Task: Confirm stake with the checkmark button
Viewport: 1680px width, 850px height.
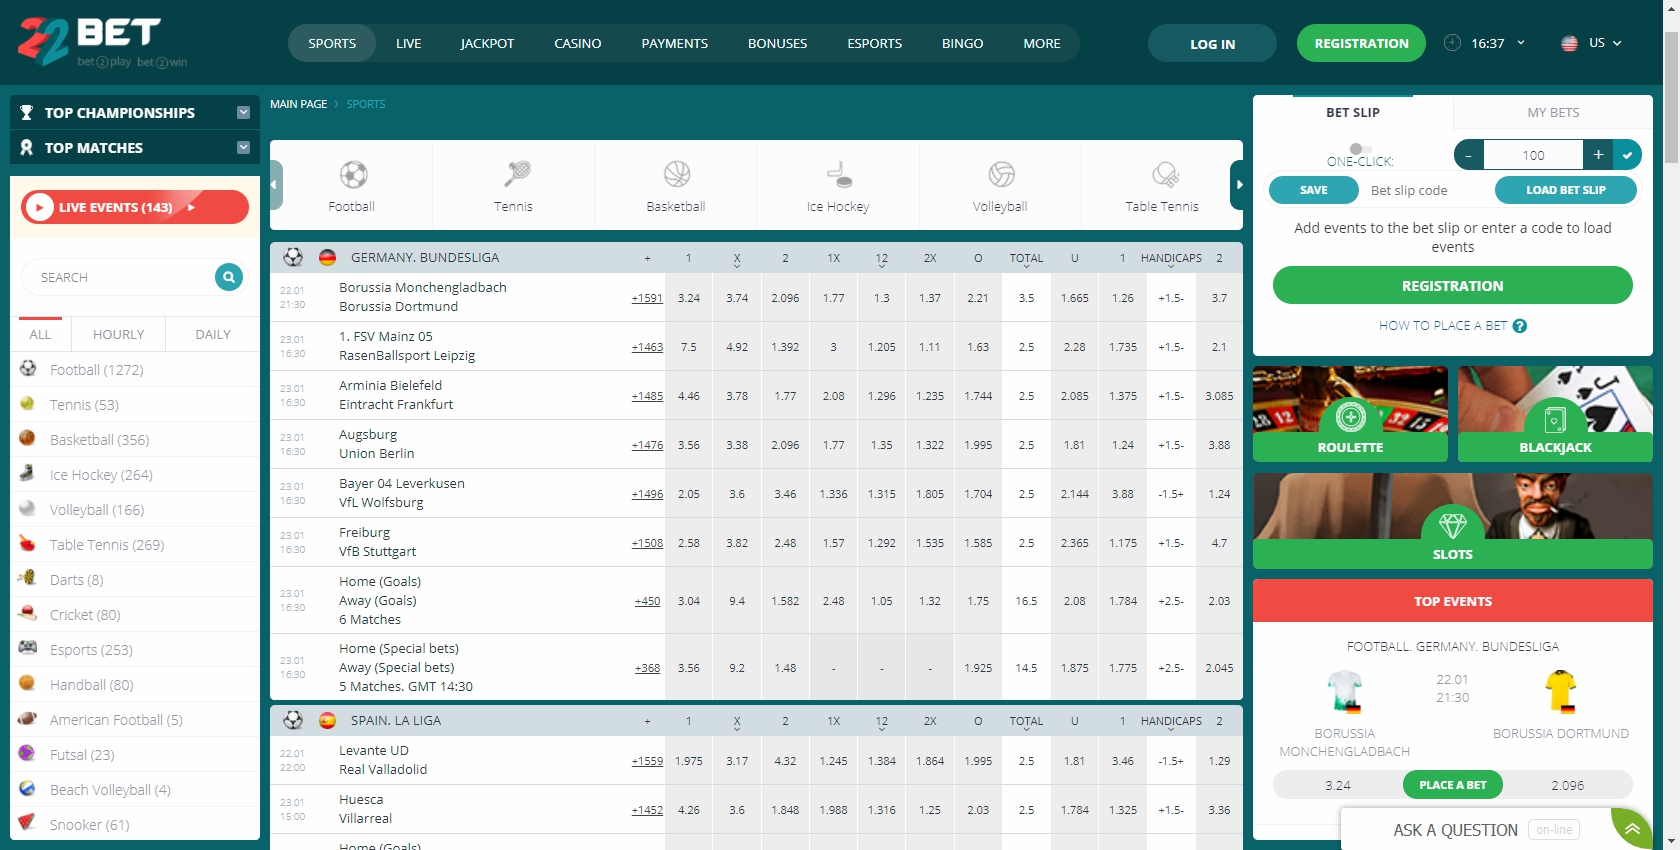Action: coord(1627,155)
